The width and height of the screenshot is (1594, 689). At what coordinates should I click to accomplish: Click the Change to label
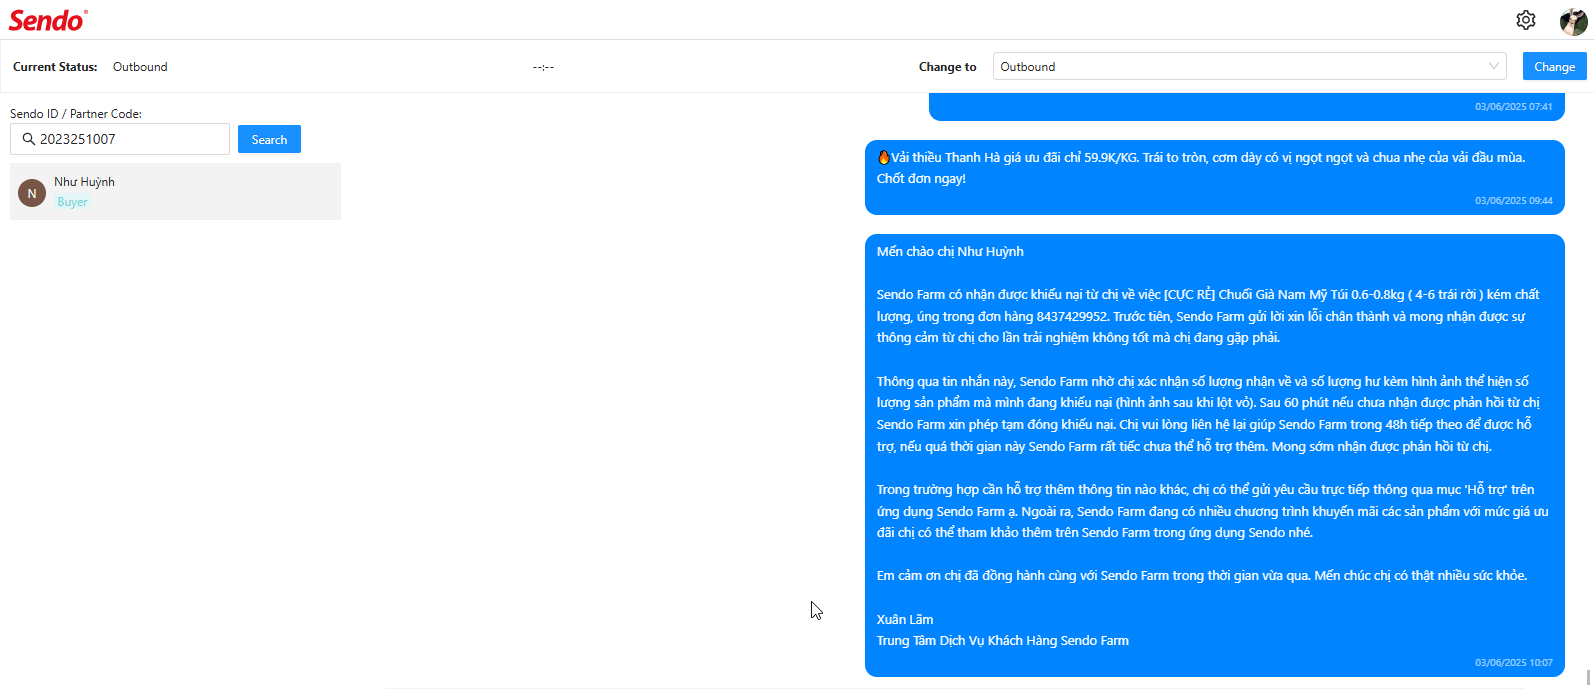(947, 67)
